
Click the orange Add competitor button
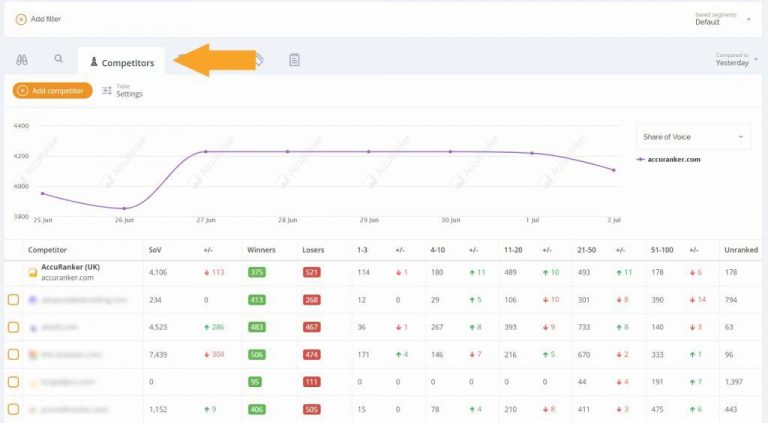[52, 91]
